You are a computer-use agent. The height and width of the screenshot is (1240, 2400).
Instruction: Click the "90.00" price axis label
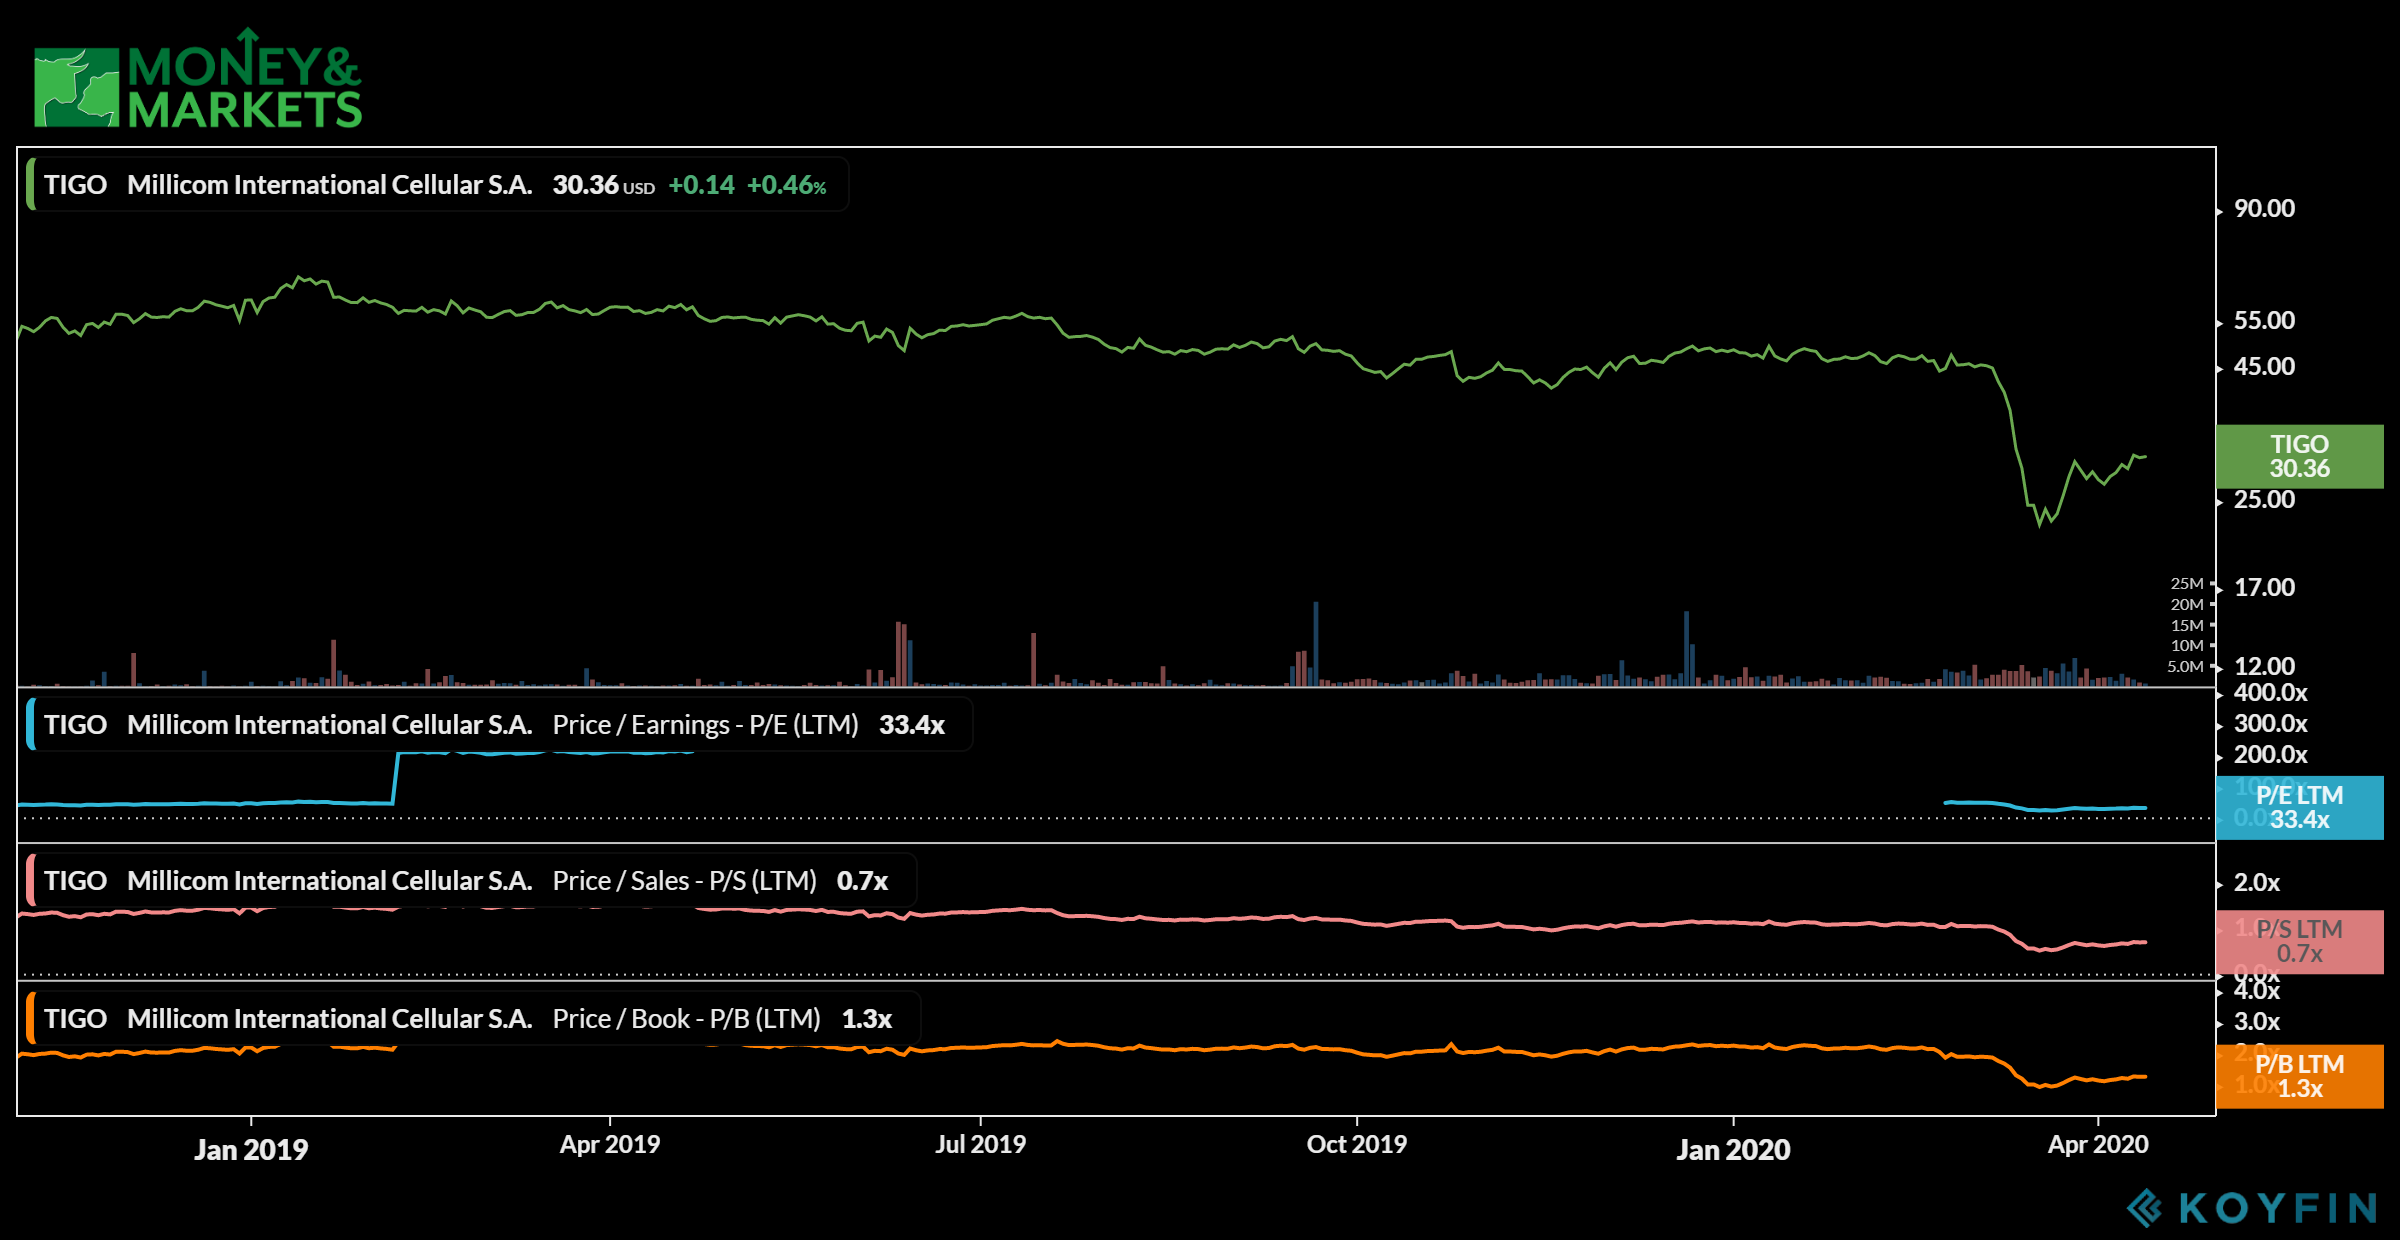click(2265, 208)
